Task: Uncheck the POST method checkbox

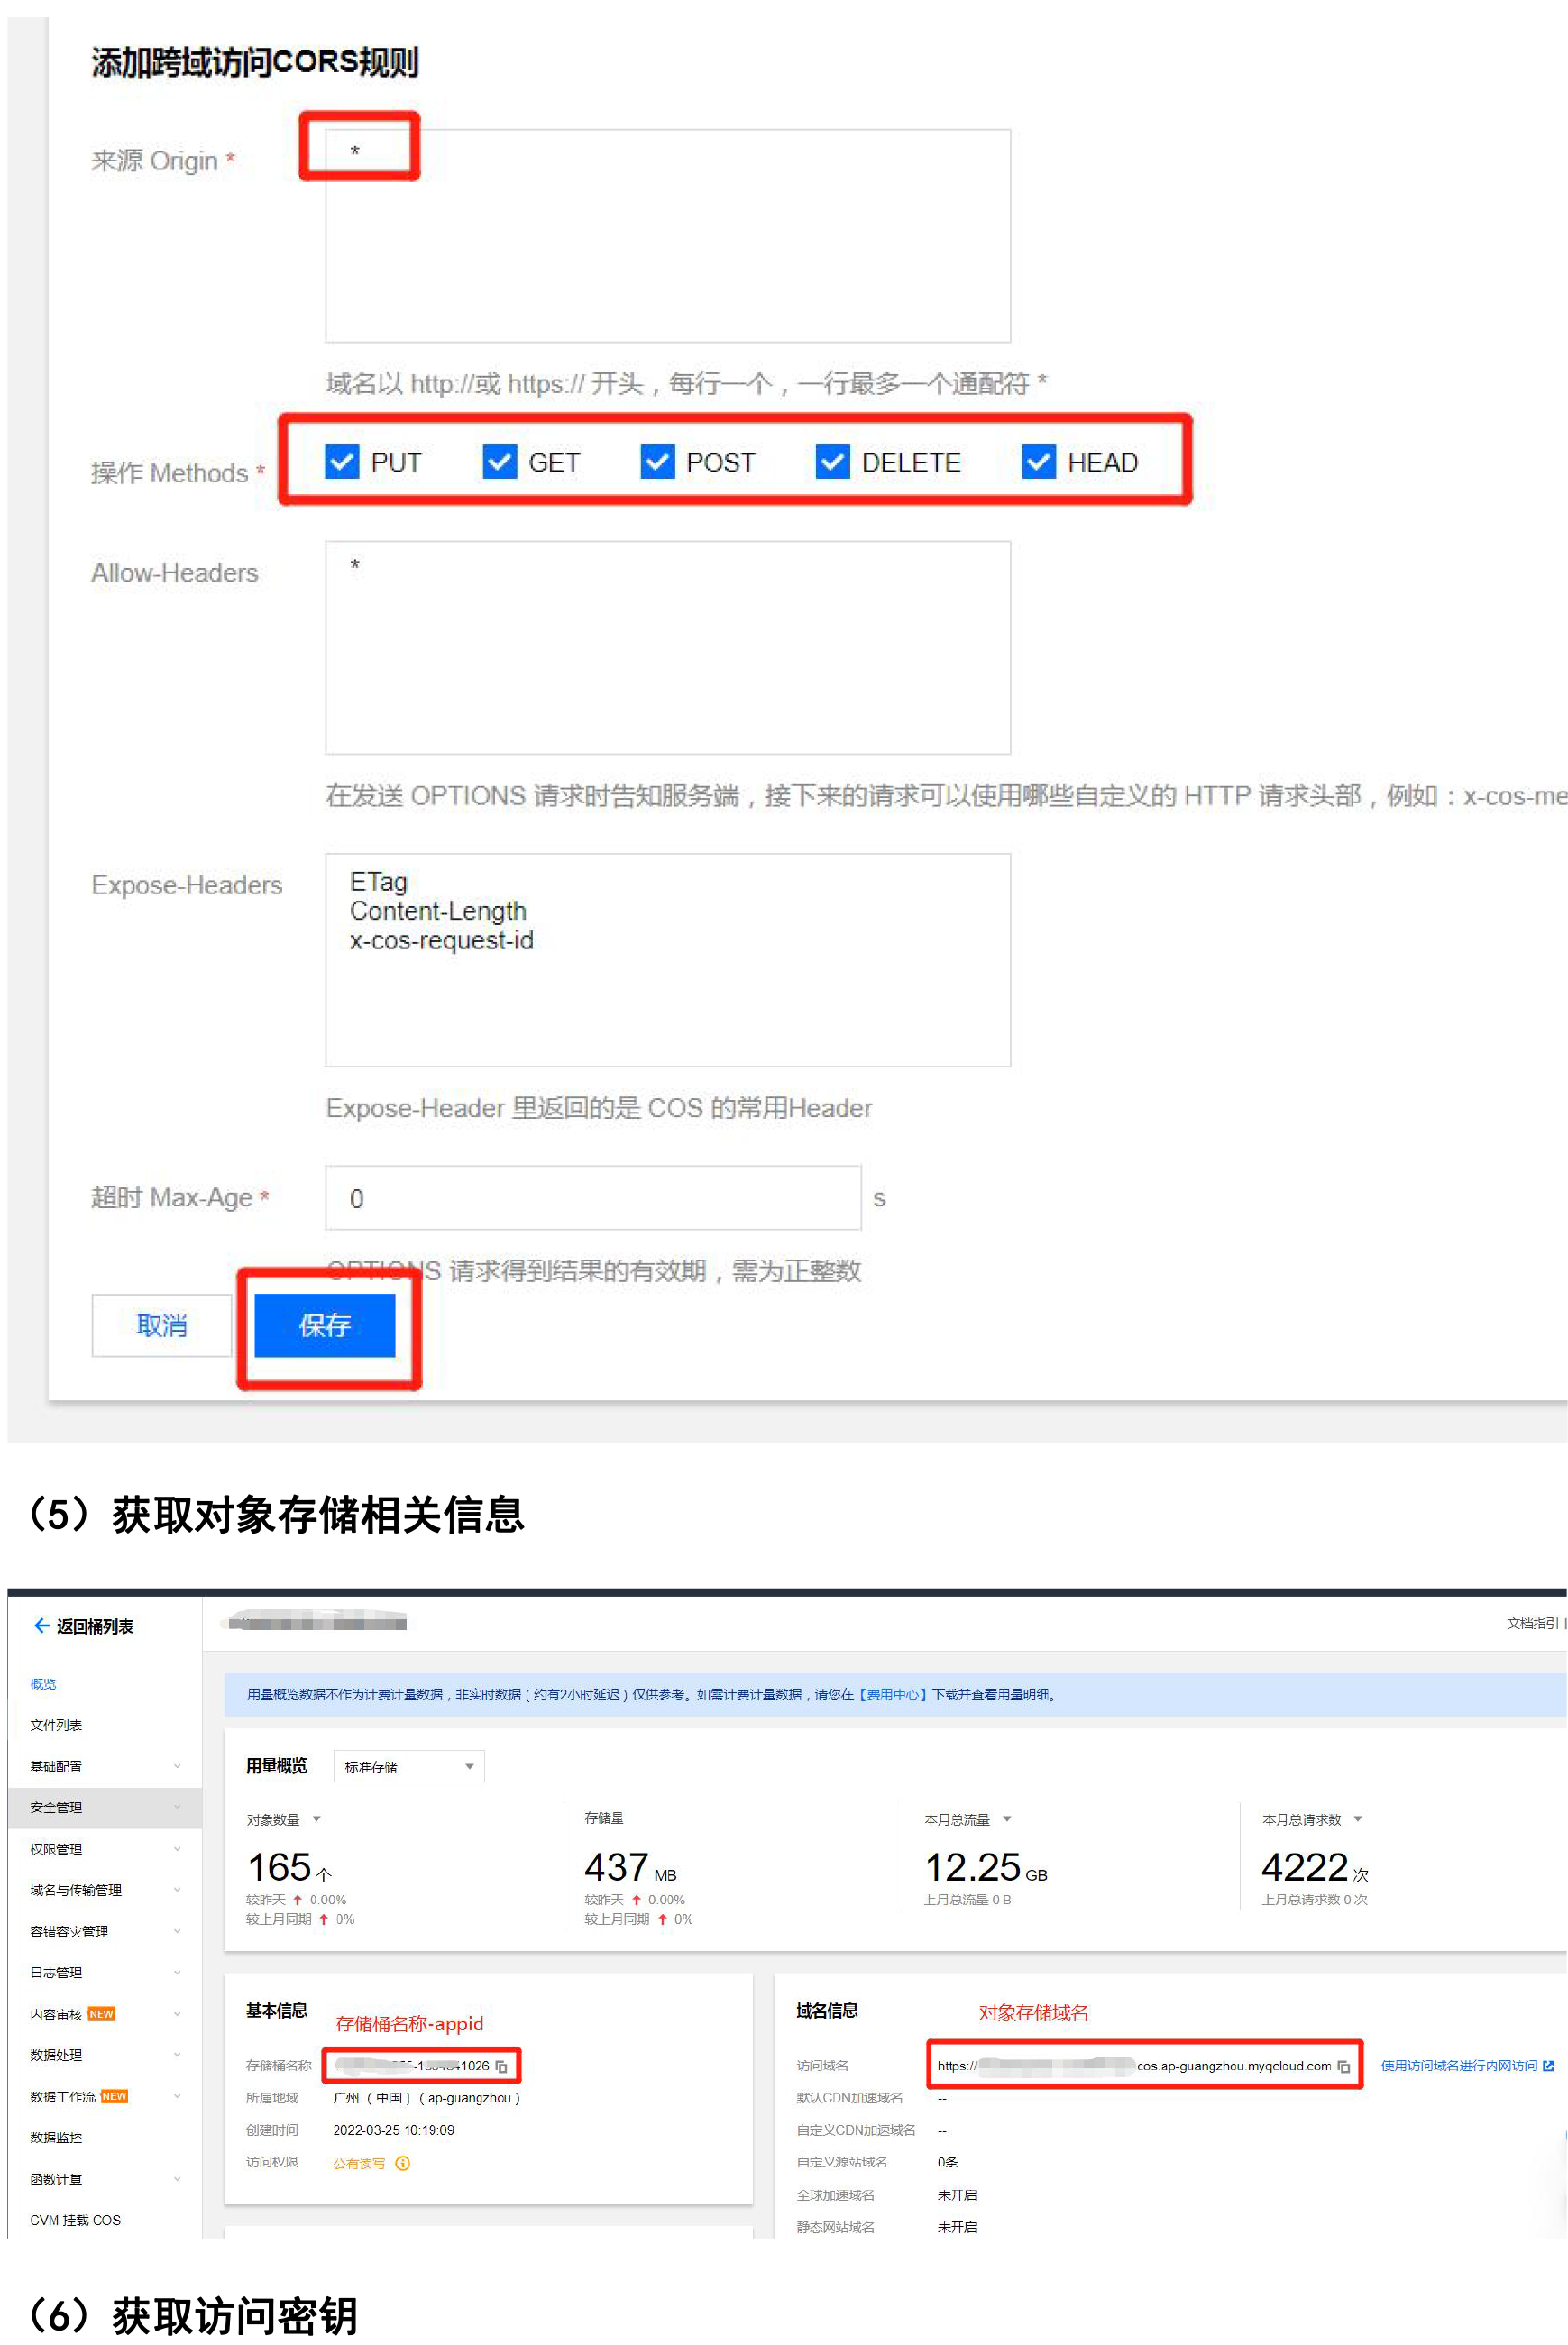Action: pyautogui.click(x=657, y=462)
